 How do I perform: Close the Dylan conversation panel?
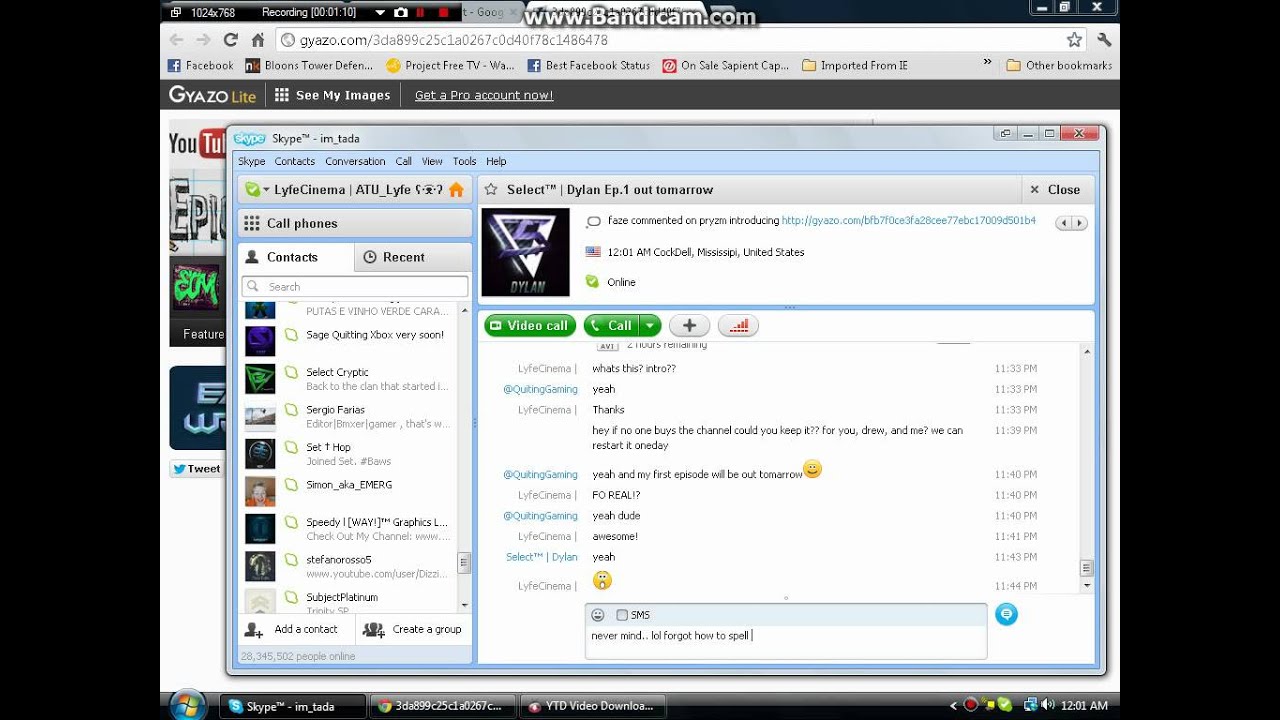(x=1056, y=189)
